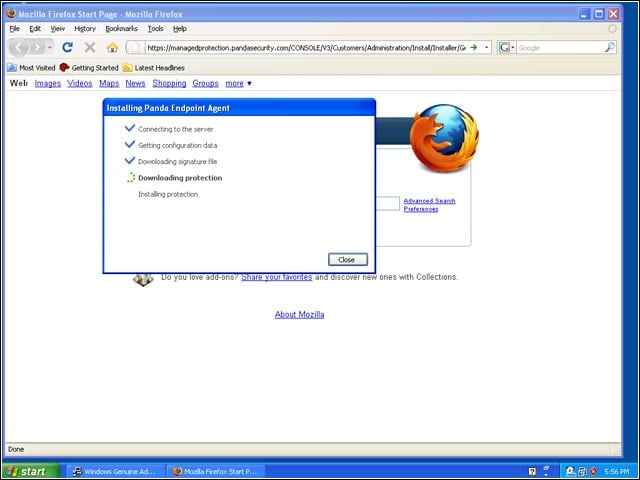Open the Tools menu

click(x=155, y=29)
